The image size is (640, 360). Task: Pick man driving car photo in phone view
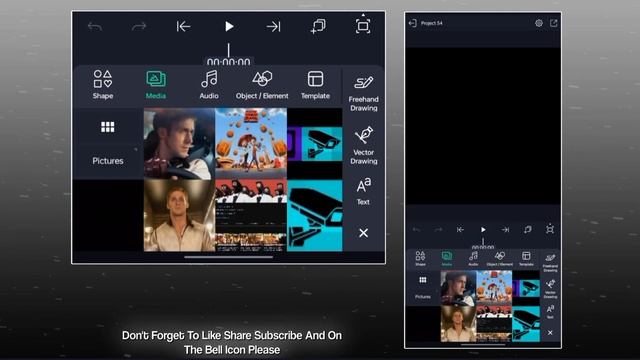pyautogui.click(x=458, y=288)
